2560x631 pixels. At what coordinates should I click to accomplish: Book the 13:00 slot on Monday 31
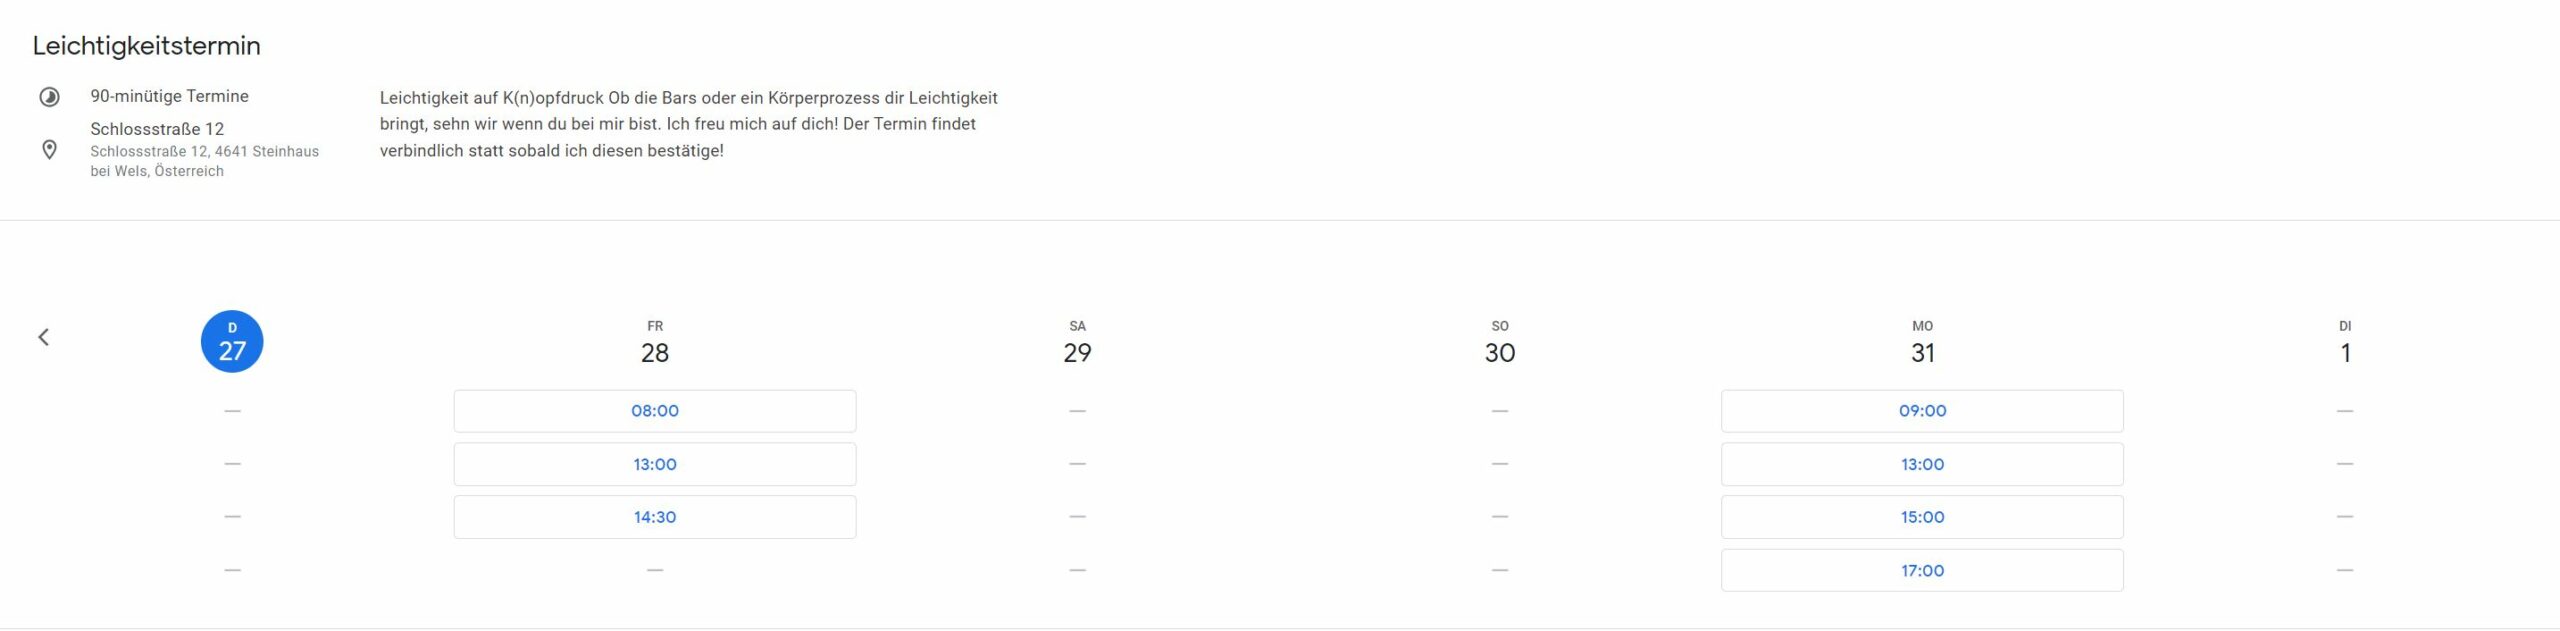click(x=1922, y=464)
